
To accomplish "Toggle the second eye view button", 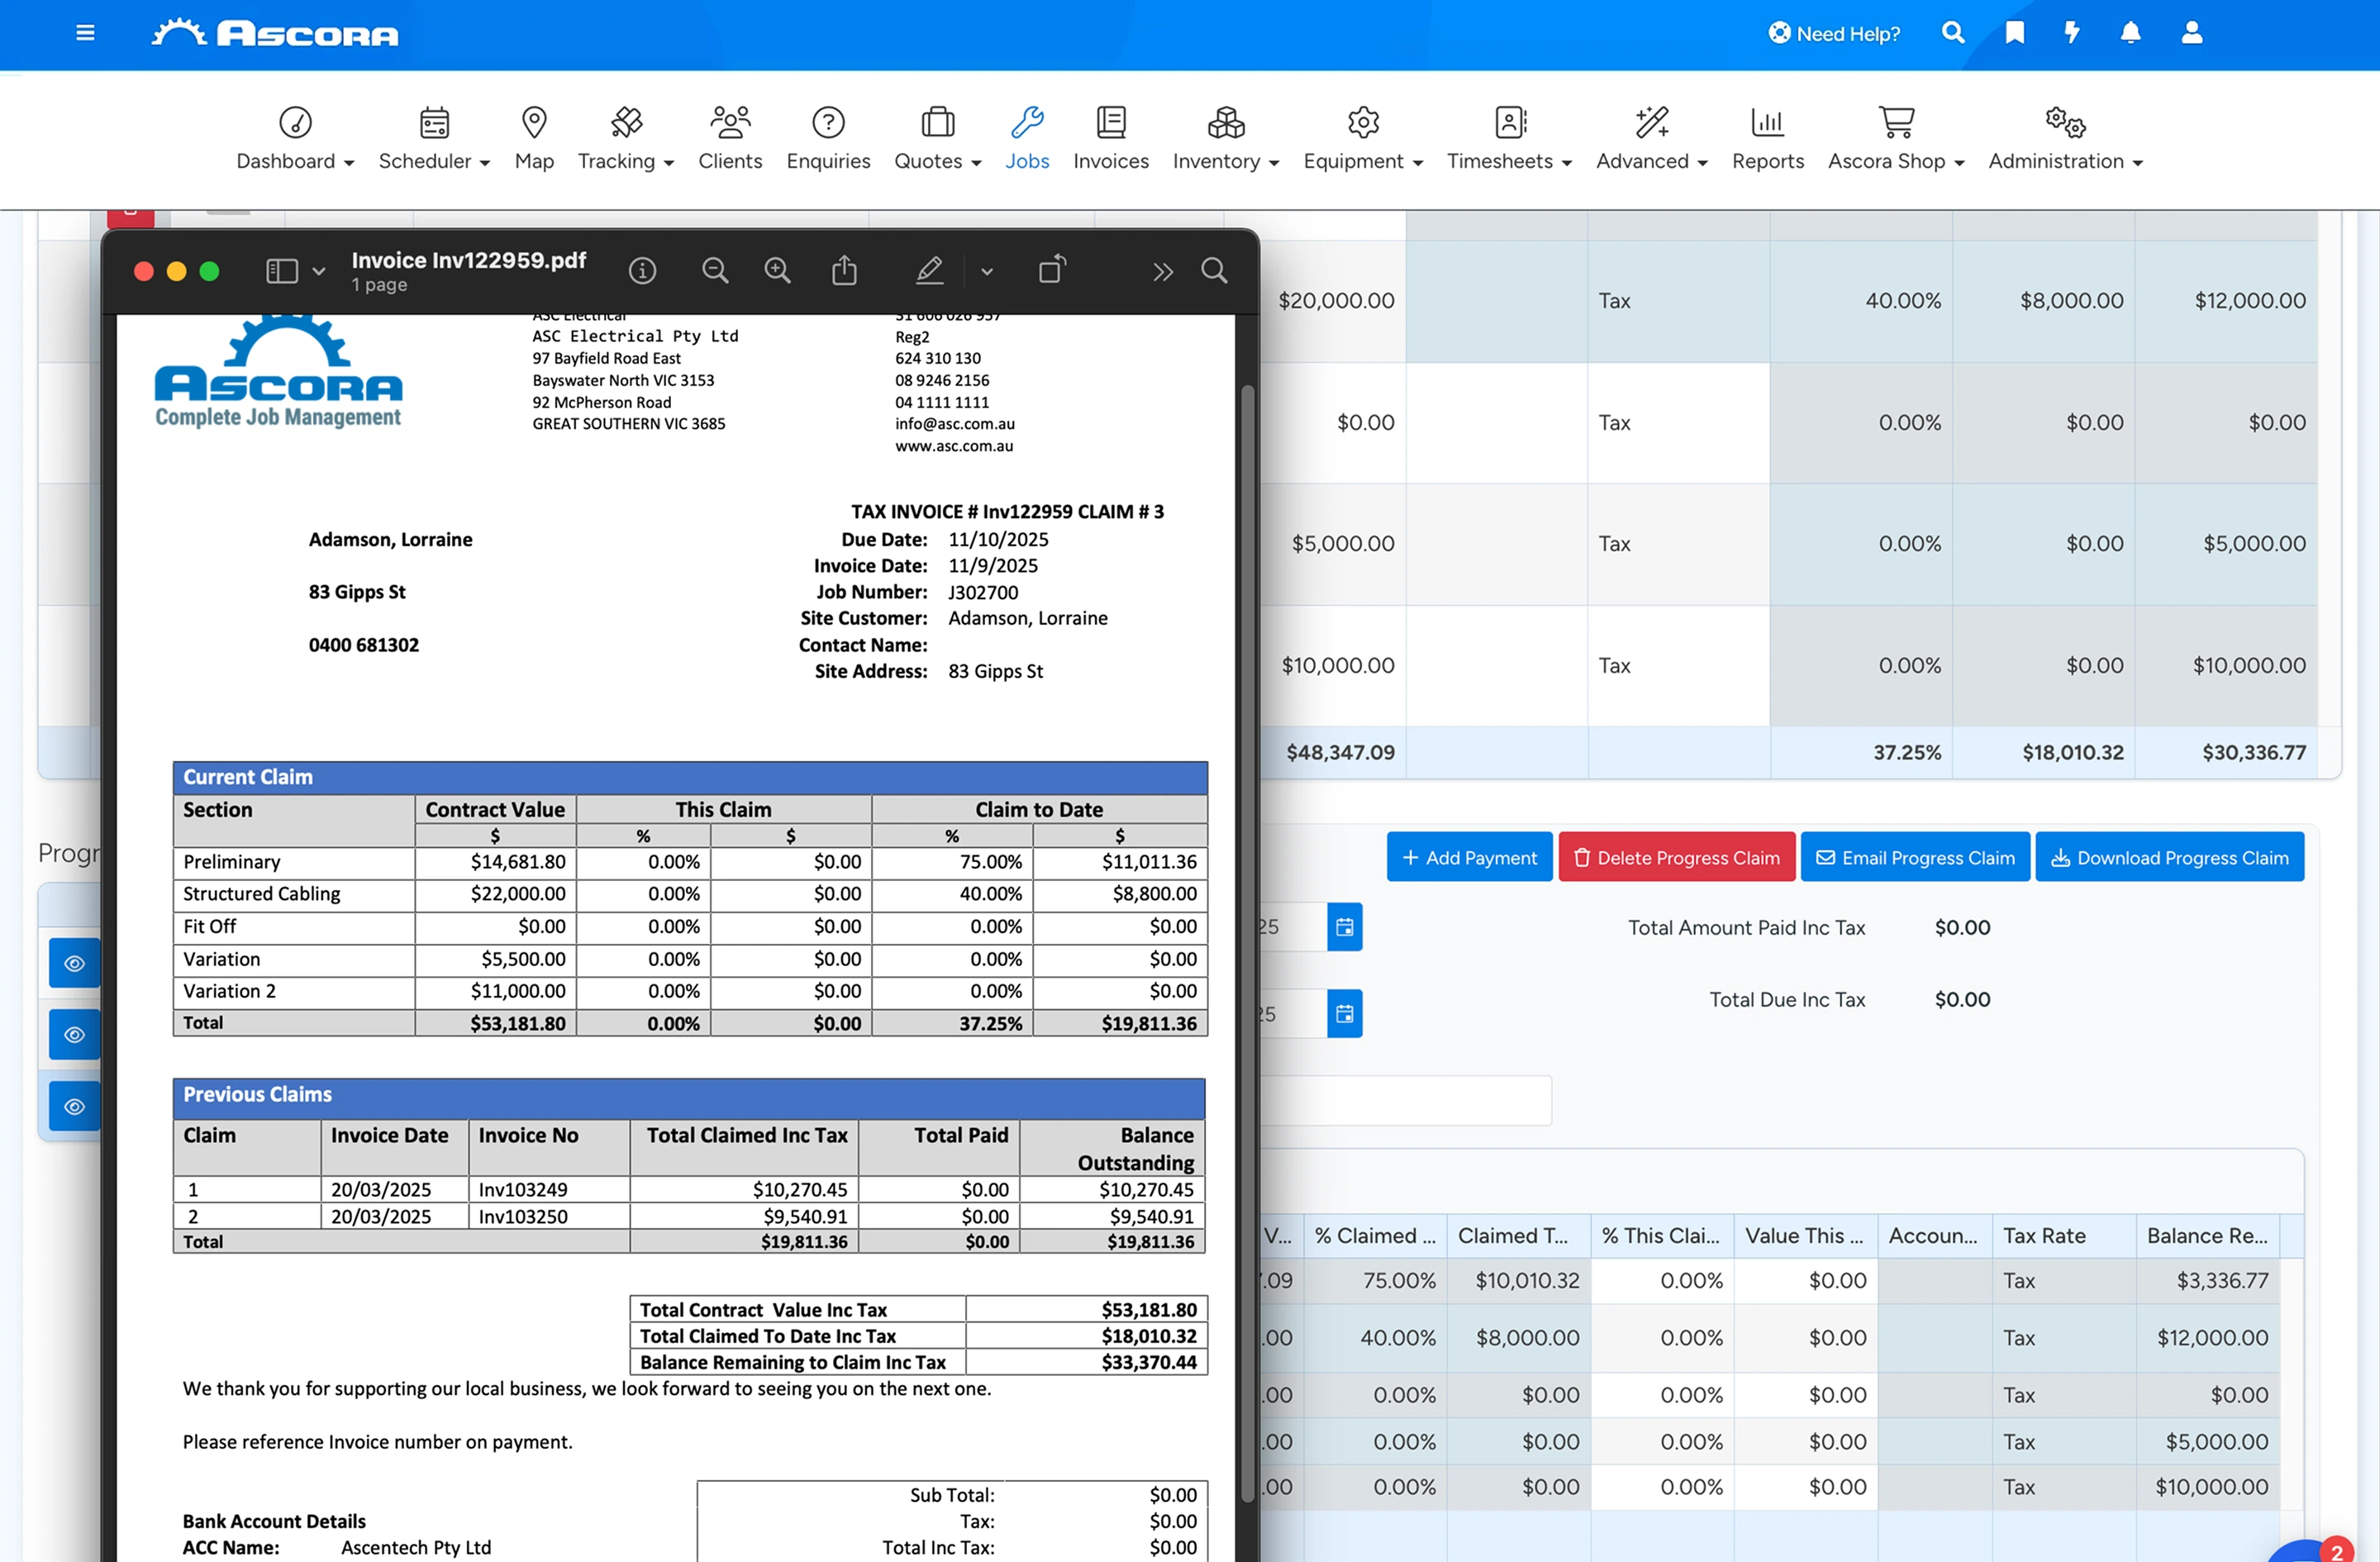I will (74, 1035).
